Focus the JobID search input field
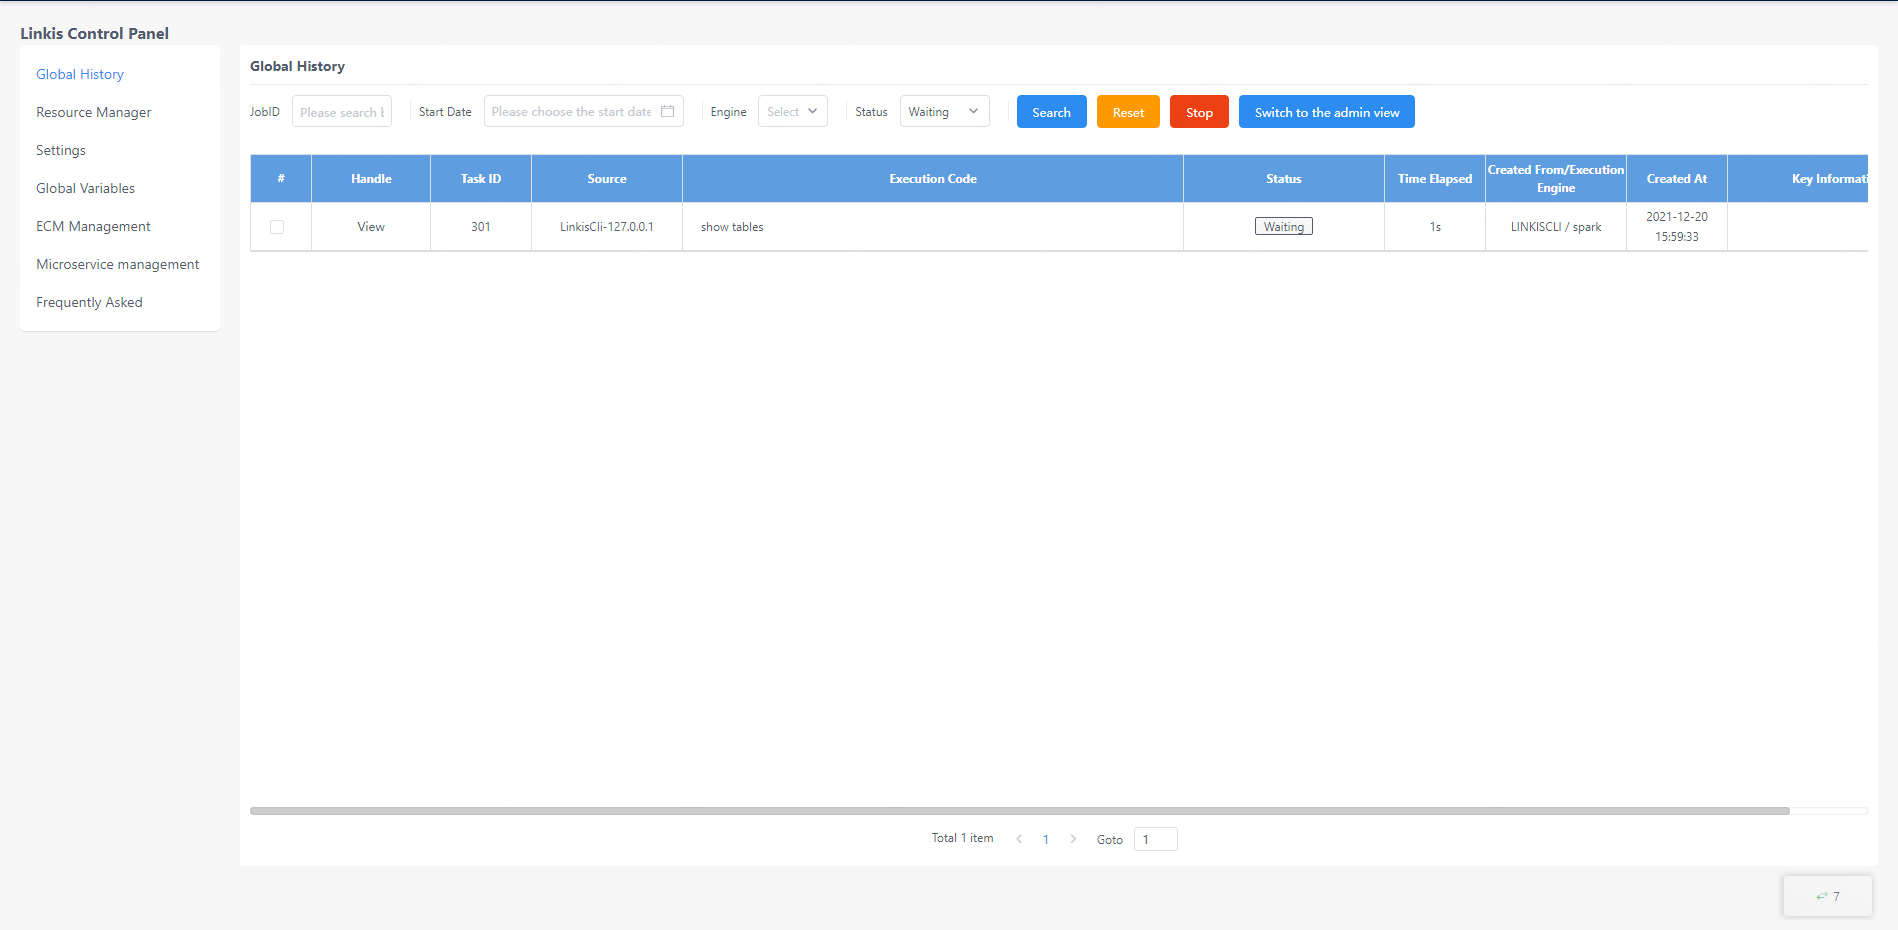The height and width of the screenshot is (930, 1898). (341, 112)
